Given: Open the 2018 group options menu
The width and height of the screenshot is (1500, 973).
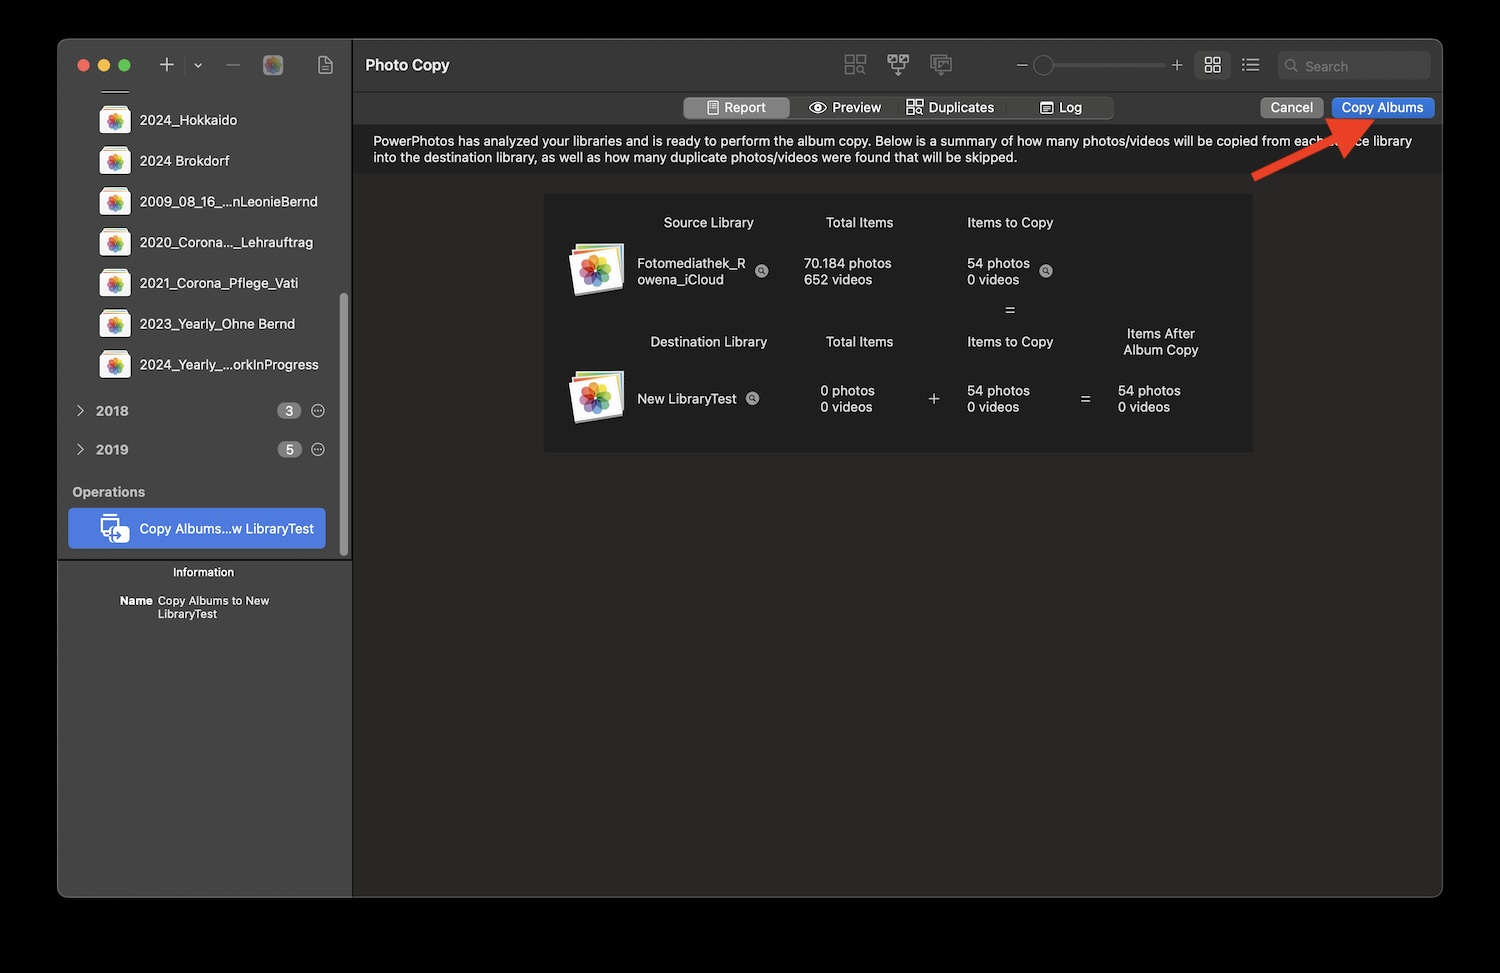Looking at the screenshot, I should click(x=318, y=411).
